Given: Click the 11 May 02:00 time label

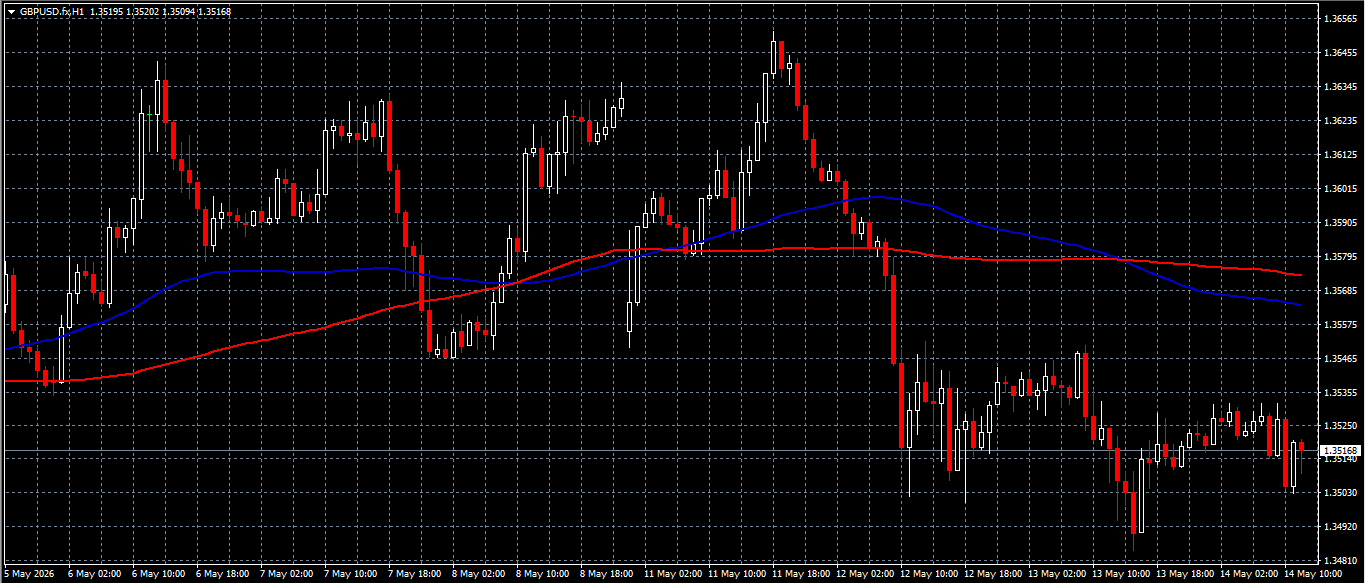Looking at the screenshot, I should click(674, 575).
